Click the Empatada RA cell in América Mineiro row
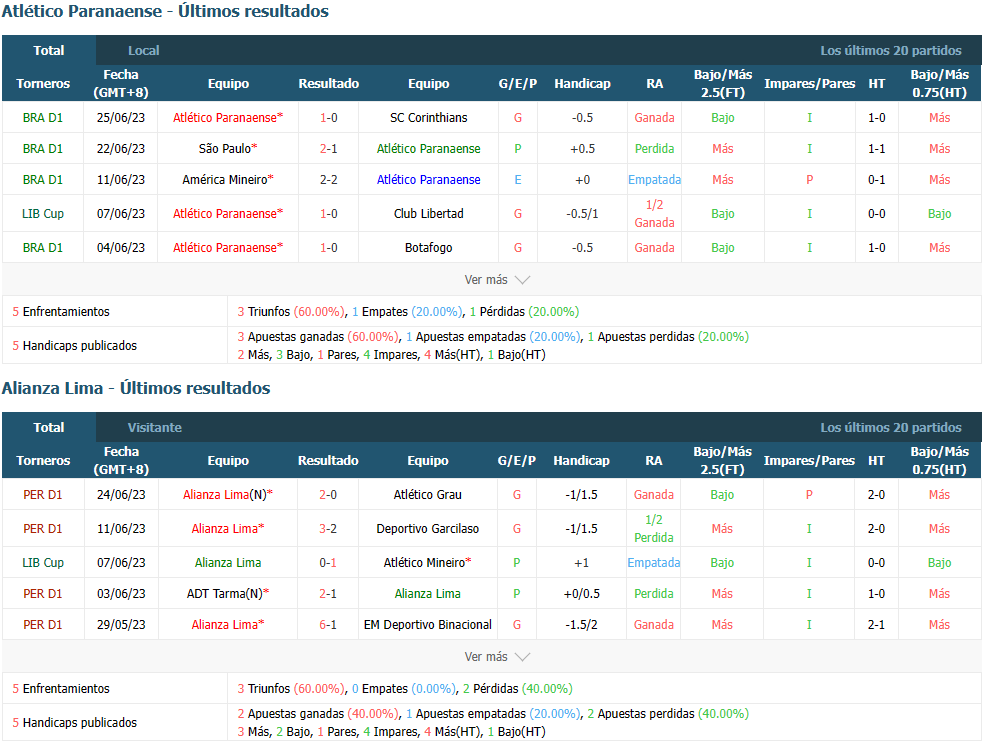Image resolution: width=986 pixels, height=745 pixels. pyautogui.click(x=654, y=180)
